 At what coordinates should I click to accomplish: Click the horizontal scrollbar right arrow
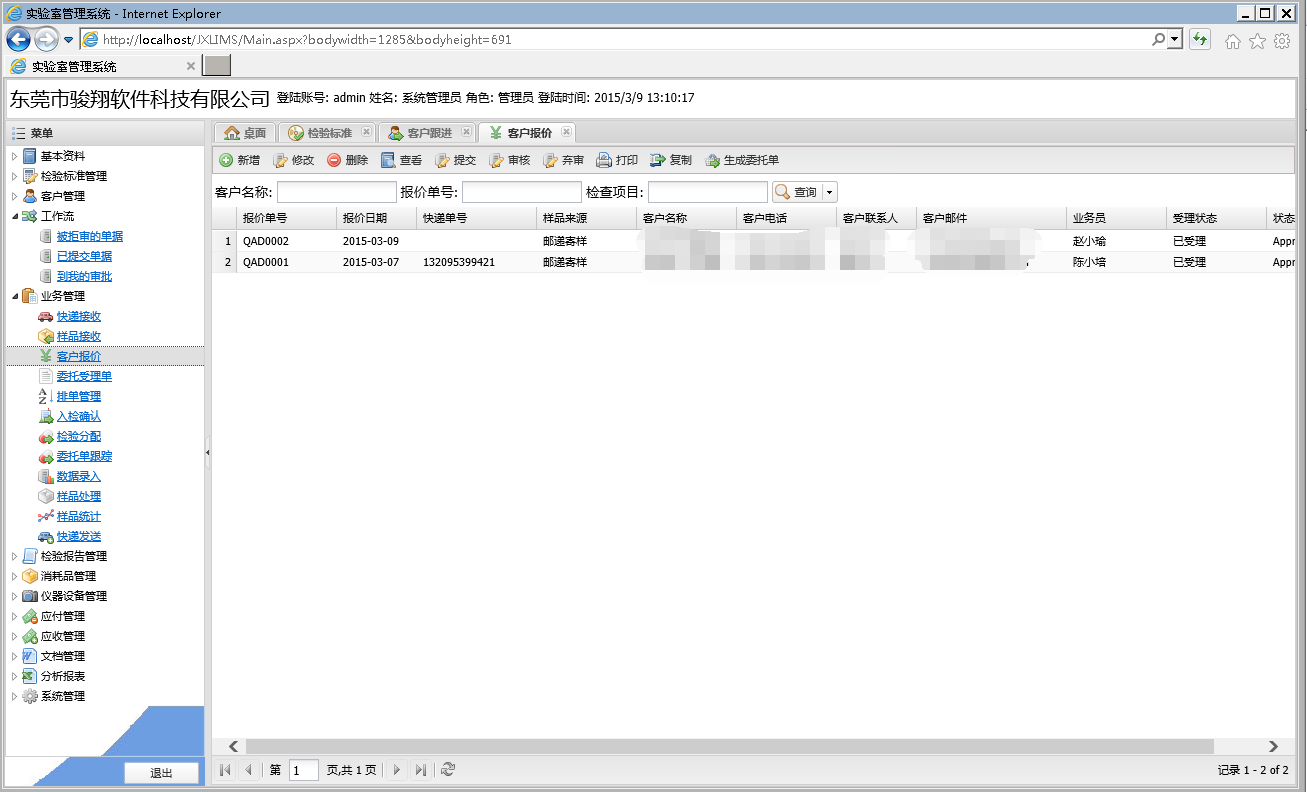(x=1273, y=746)
